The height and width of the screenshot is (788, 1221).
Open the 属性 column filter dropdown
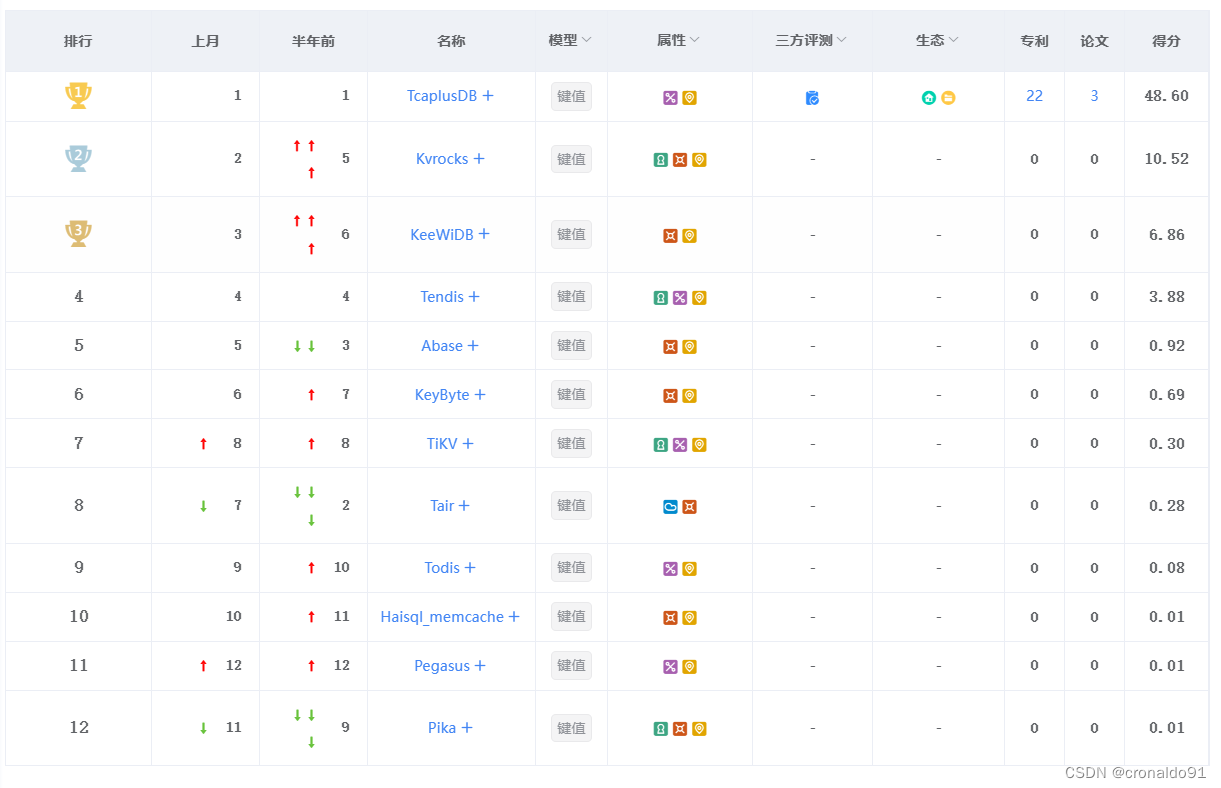tap(695, 40)
